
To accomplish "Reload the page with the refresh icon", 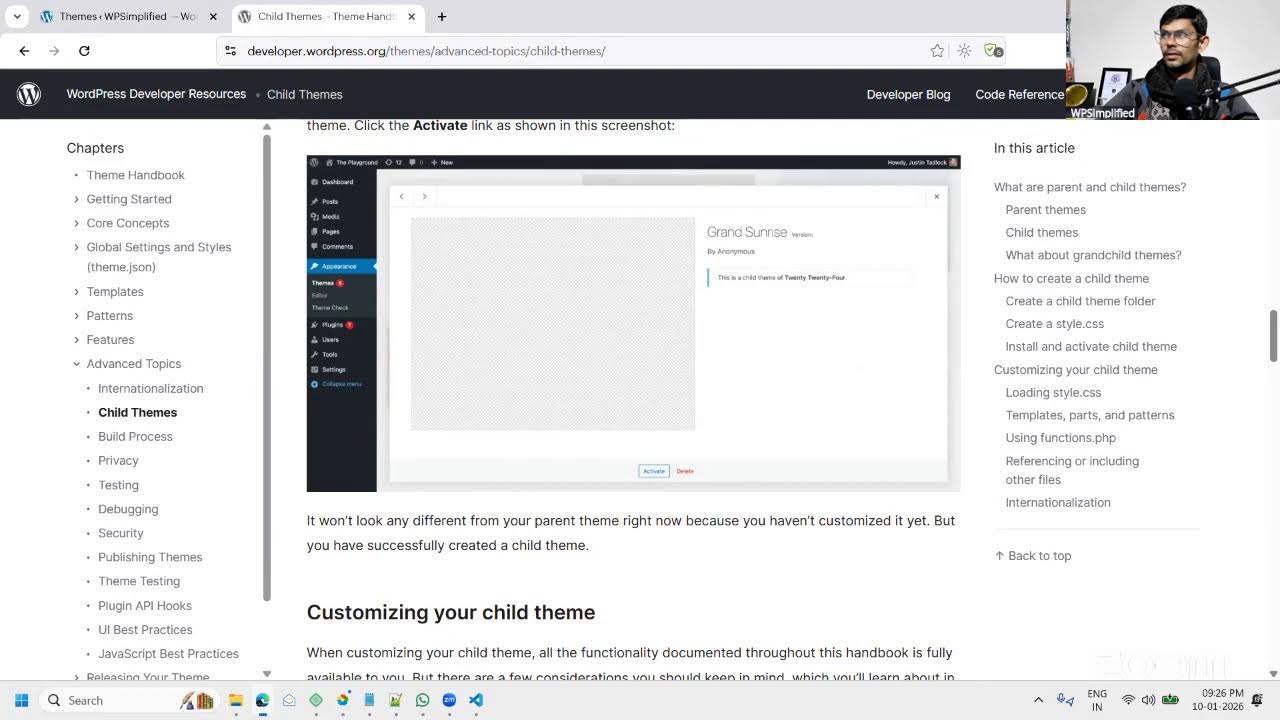I will tap(84, 51).
